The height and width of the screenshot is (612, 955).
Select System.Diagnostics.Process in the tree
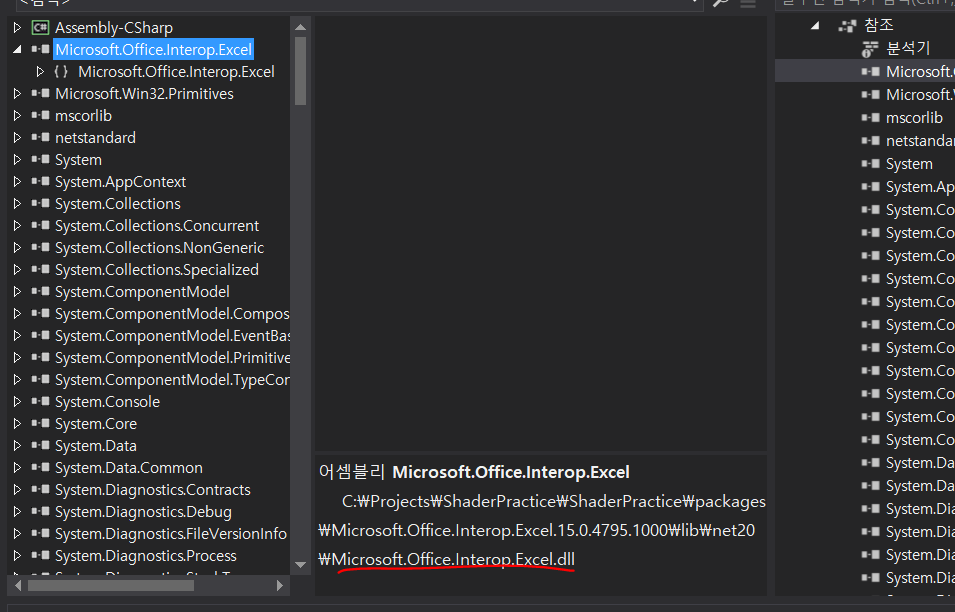146,555
